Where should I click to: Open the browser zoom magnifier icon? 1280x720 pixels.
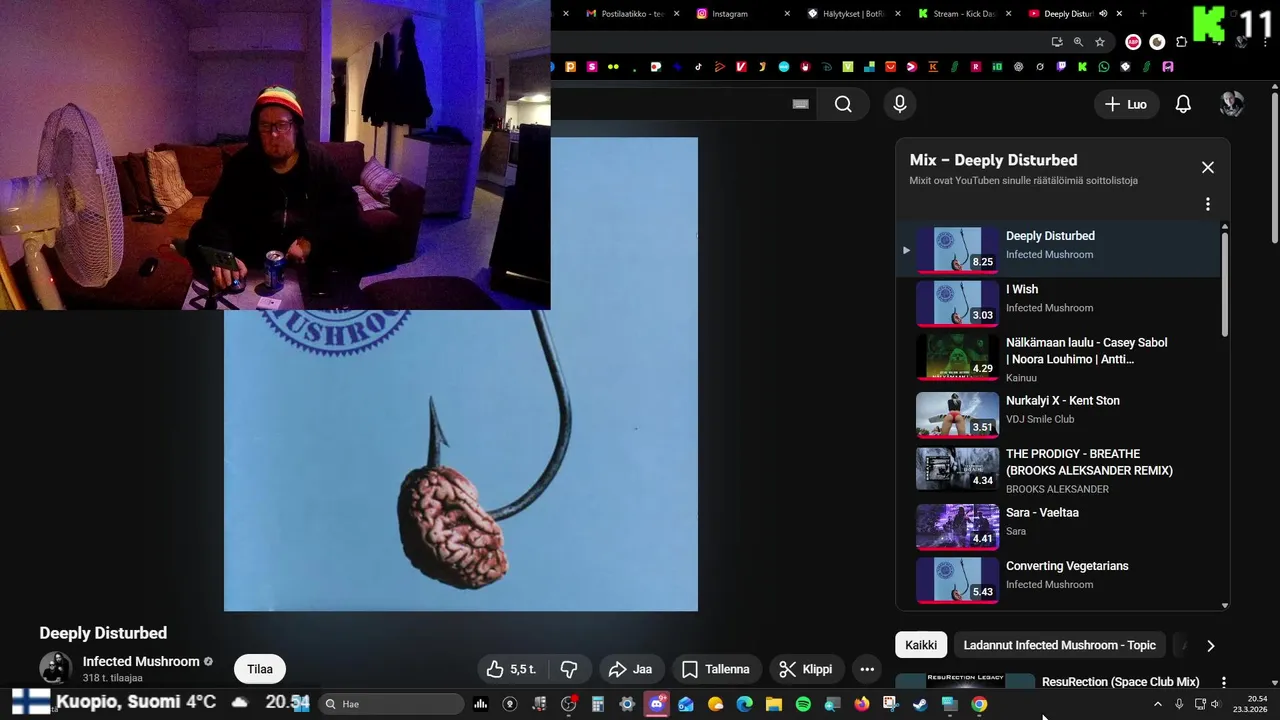[1078, 42]
